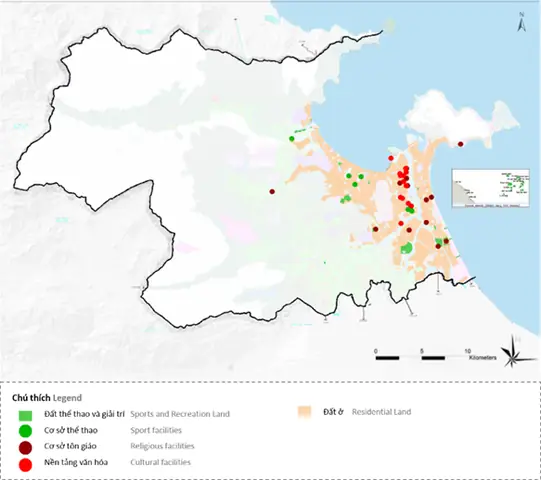Click the isolated dark red marker west of the city
This screenshot has height=480, width=541.
click(x=272, y=192)
